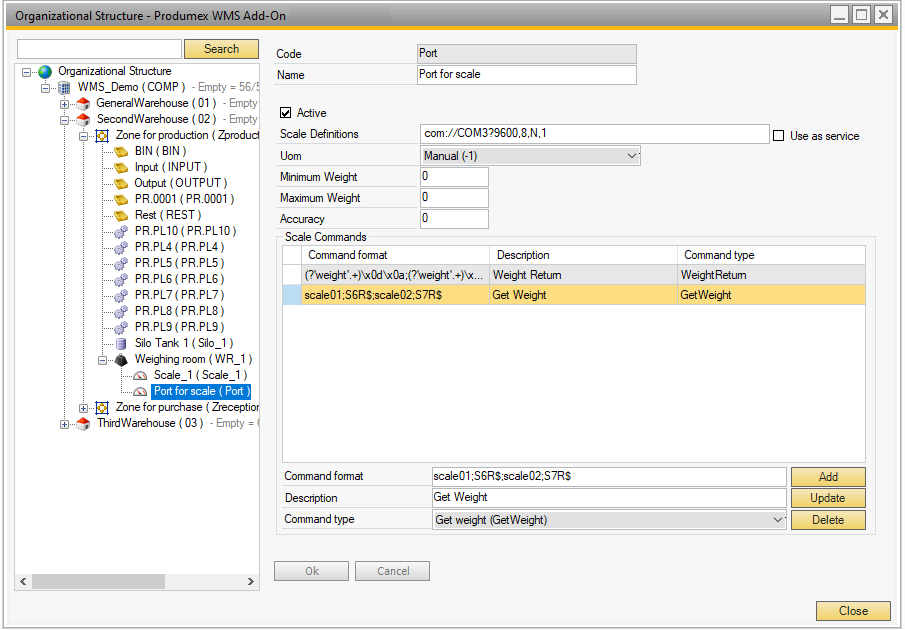
Task: Click the PR.PL10 production line gear icon
Action: pyautogui.click(x=121, y=231)
